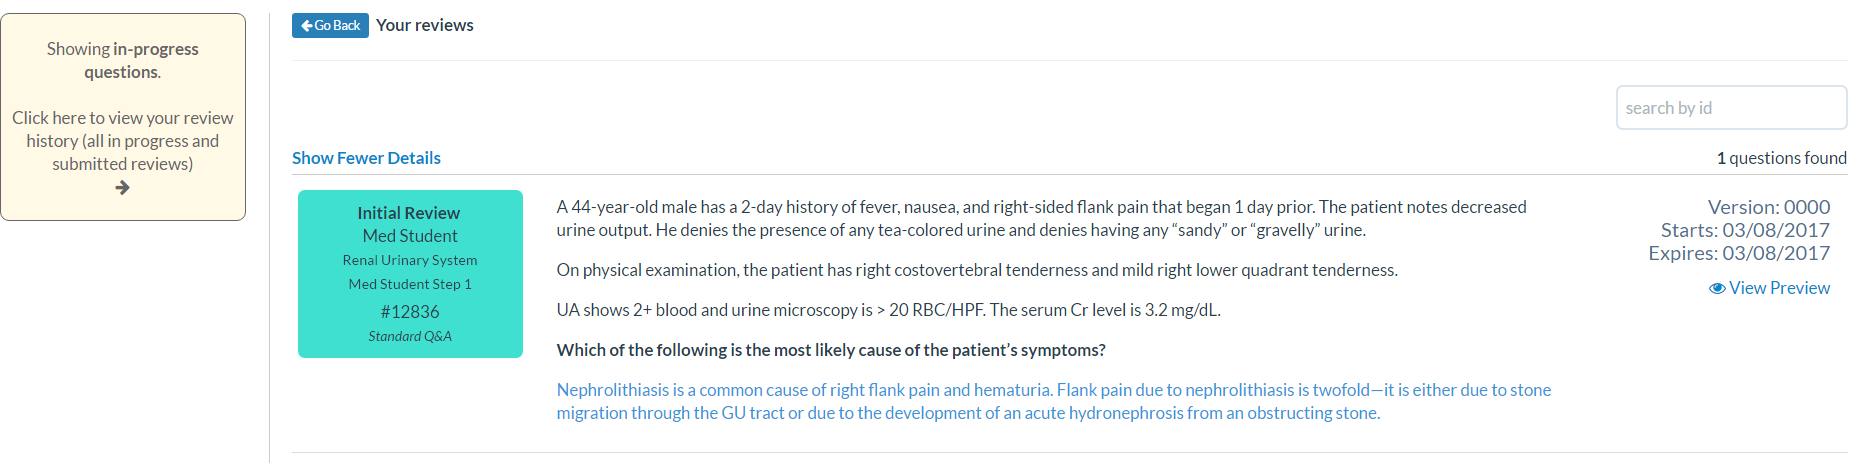Image resolution: width=1861 pixels, height=468 pixels.
Task: Click the Renal Urinary System label
Action: point(410,260)
